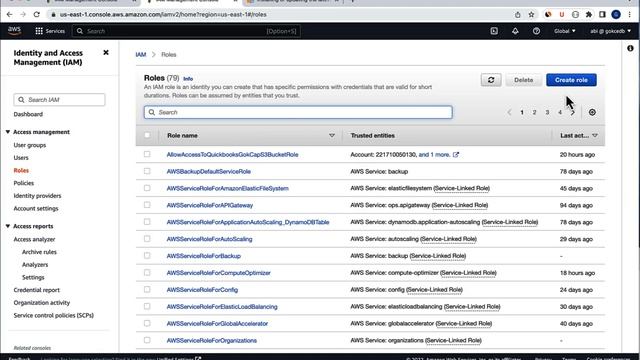Open Archive rules in sidebar
This screenshot has height=360, width=640.
point(39,252)
